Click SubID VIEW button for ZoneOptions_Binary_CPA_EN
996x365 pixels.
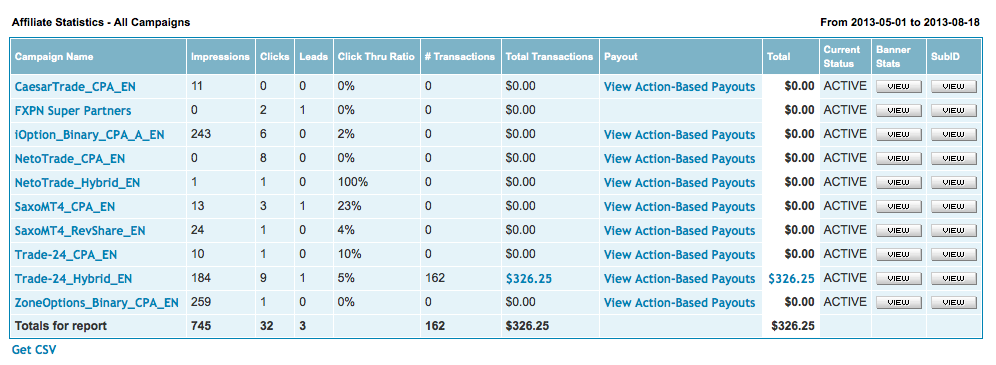954,303
